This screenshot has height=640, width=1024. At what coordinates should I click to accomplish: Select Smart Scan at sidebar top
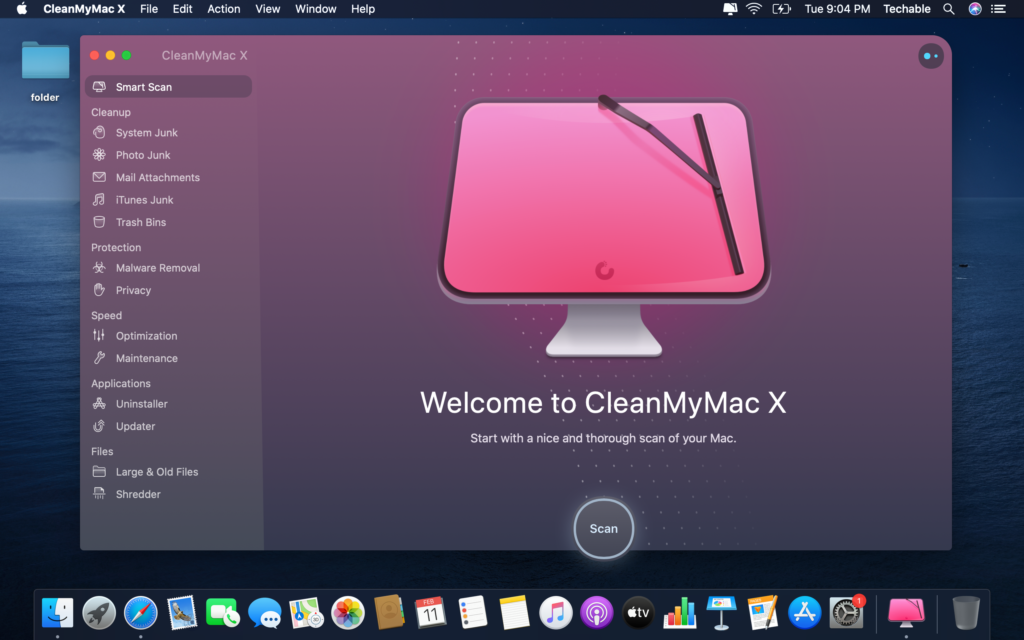(143, 87)
